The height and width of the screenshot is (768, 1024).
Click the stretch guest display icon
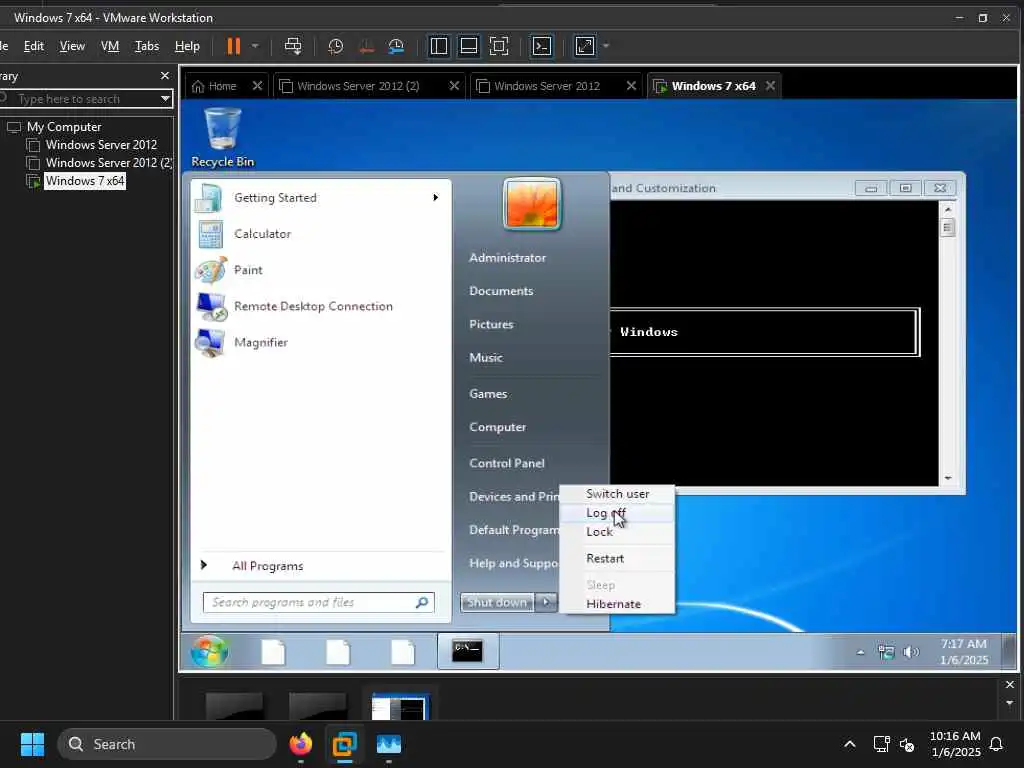coord(584,46)
